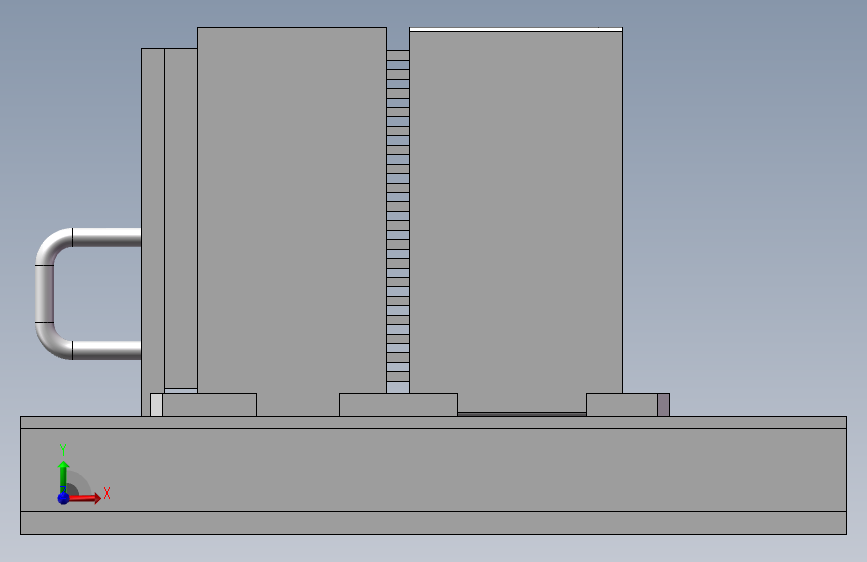
Task: Select the left foot block above the base
Action: 210,405
